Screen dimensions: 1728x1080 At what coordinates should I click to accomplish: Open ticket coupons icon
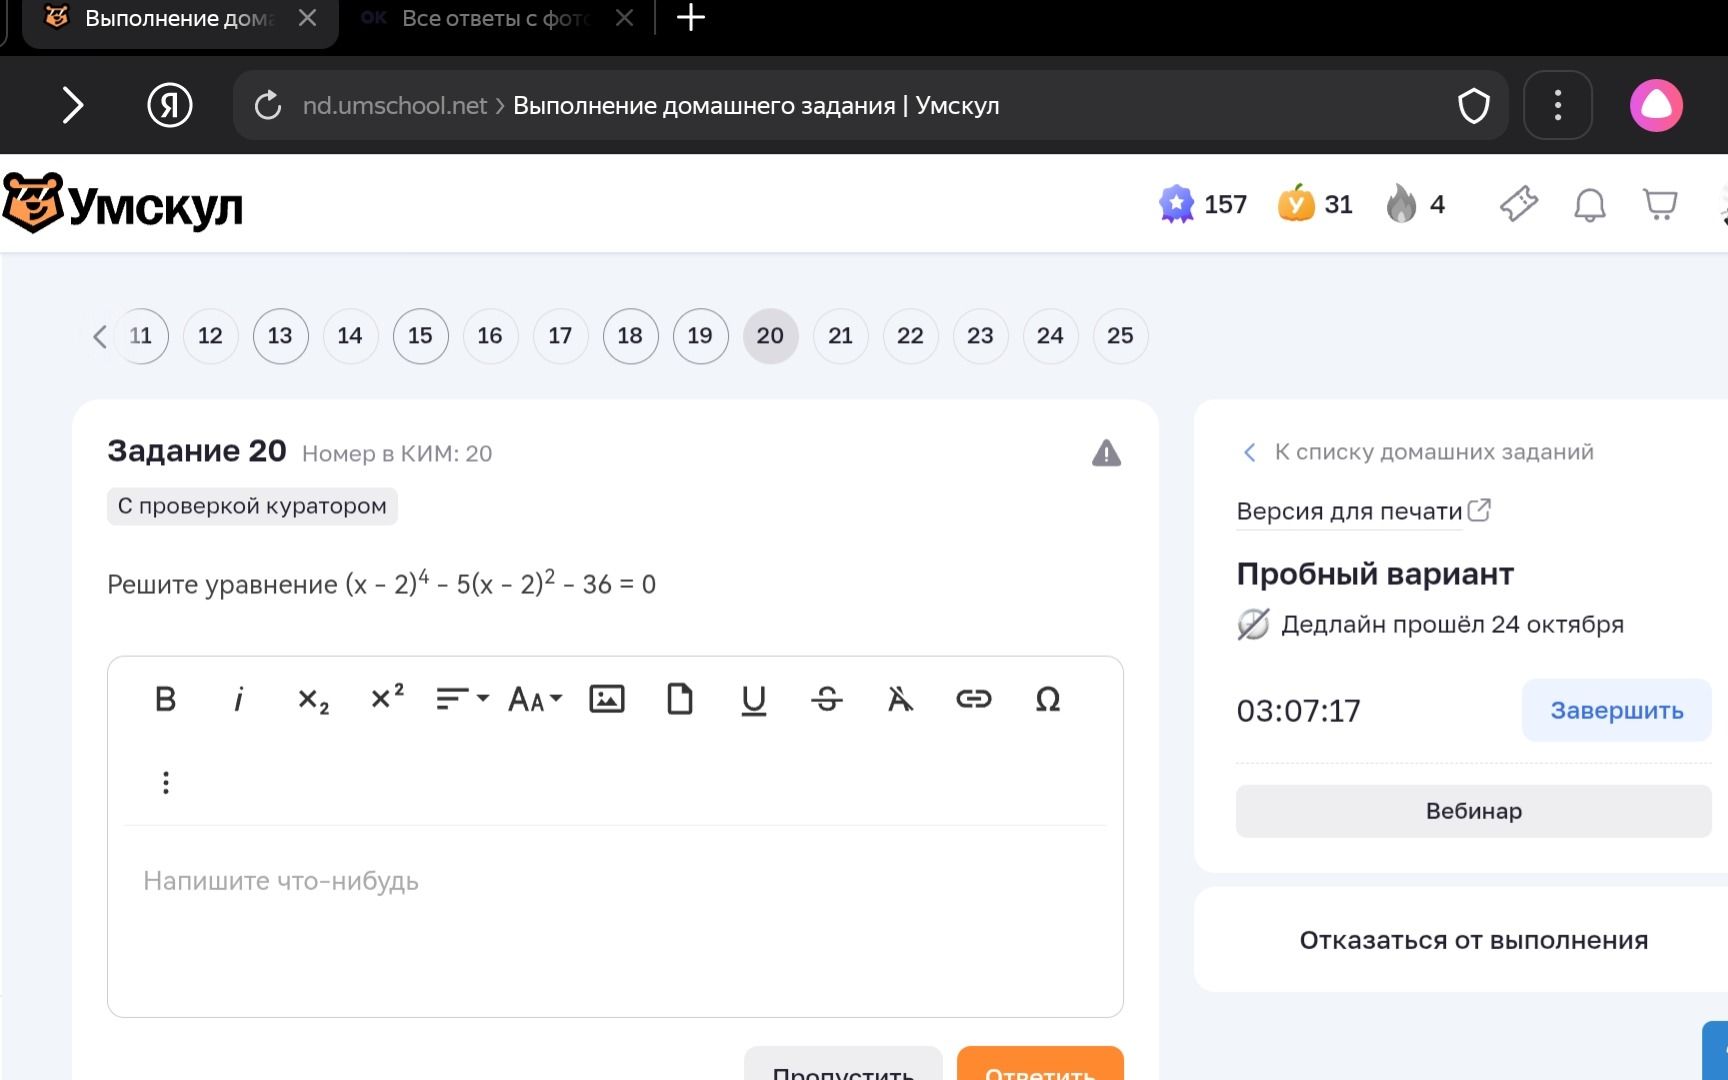tap(1519, 204)
